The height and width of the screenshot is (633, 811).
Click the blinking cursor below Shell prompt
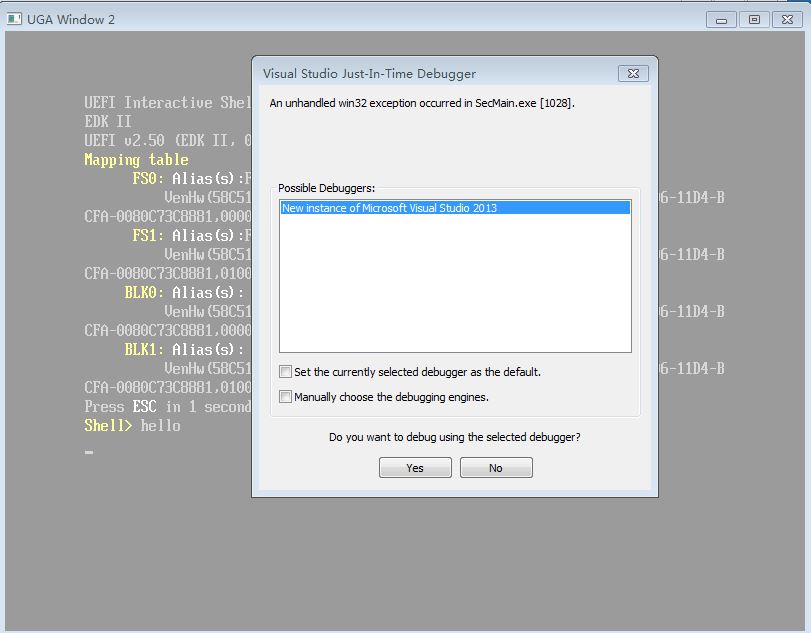point(89,452)
